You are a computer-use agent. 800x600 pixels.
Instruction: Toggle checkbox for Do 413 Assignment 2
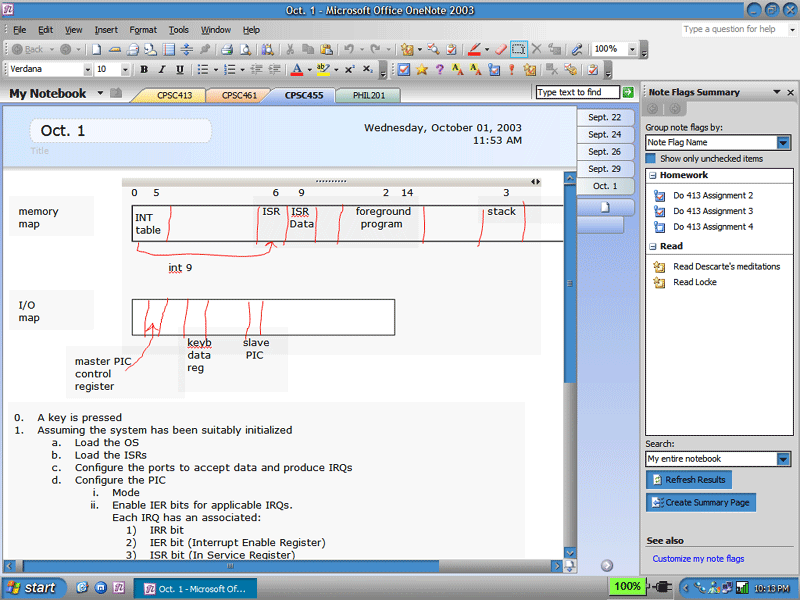click(659, 195)
